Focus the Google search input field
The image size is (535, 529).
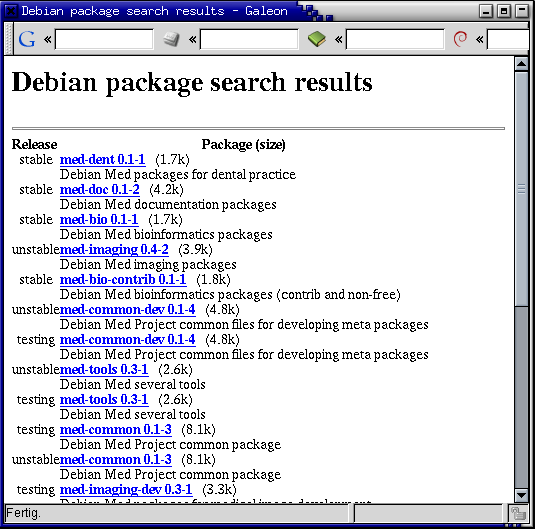click(x=104, y=39)
